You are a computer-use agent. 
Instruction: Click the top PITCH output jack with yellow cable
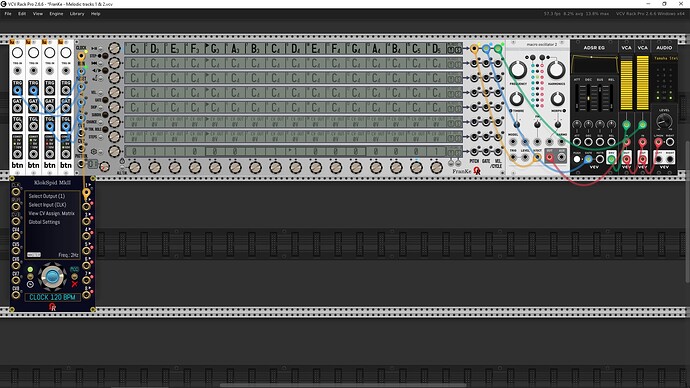[x=474, y=48]
